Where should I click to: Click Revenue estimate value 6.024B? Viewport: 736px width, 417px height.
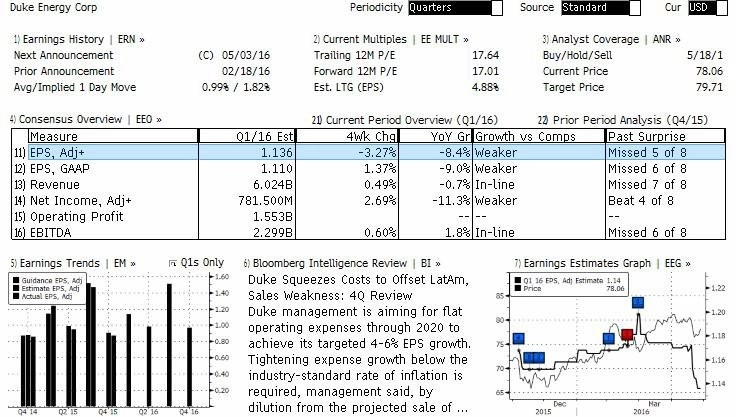pyautogui.click(x=273, y=185)
